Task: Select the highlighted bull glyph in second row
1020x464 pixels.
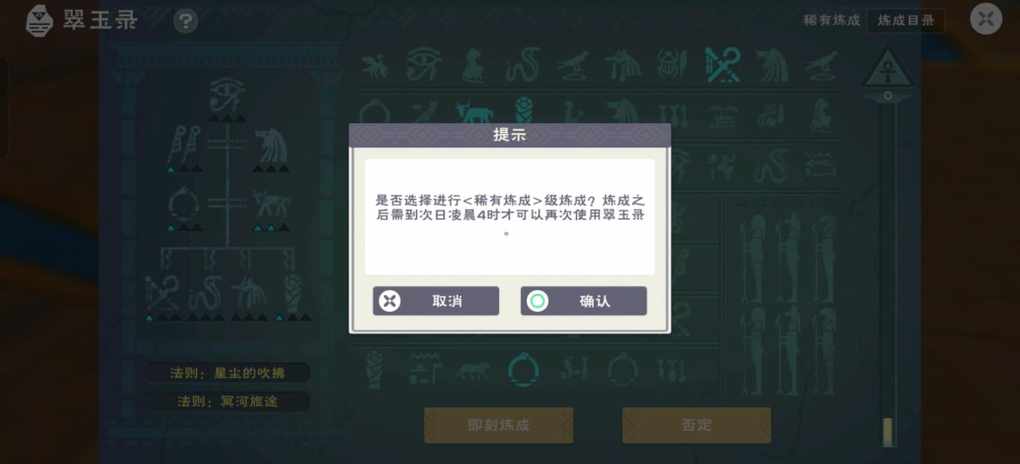Action: [474, 112]
